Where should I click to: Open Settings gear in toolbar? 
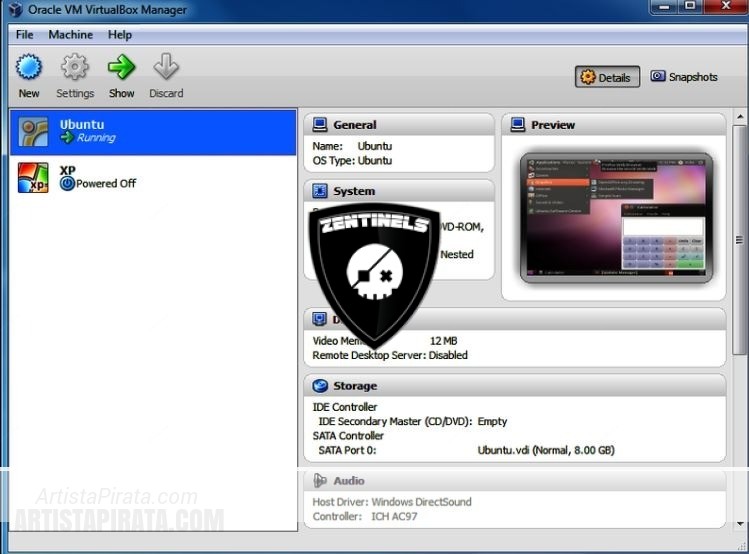[75, 67]
